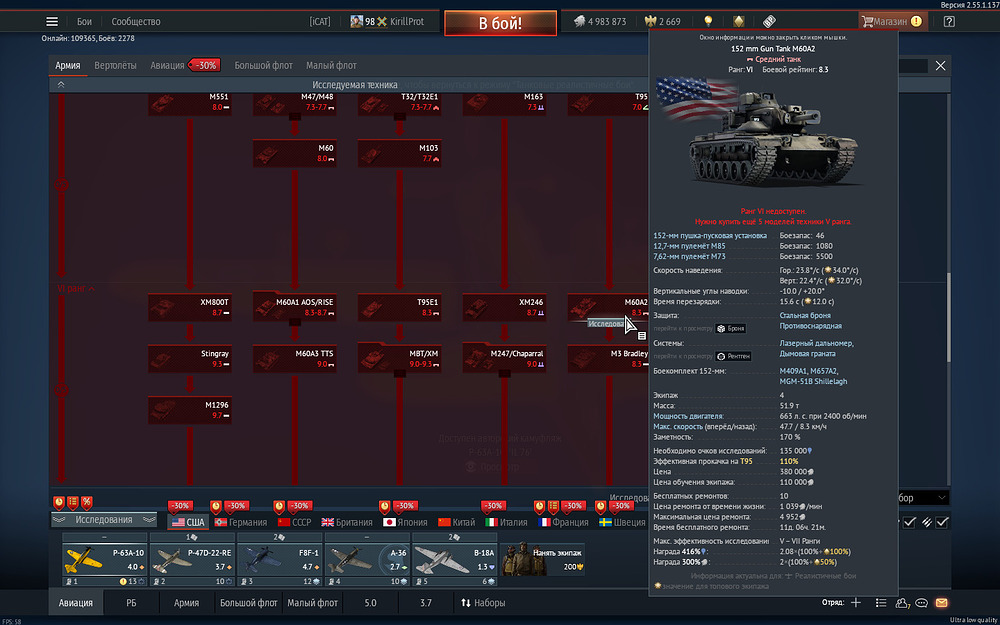Viewport: 1000px width, 625px height.
Task: Open the Сообщество menu
Action: point(136,22)
